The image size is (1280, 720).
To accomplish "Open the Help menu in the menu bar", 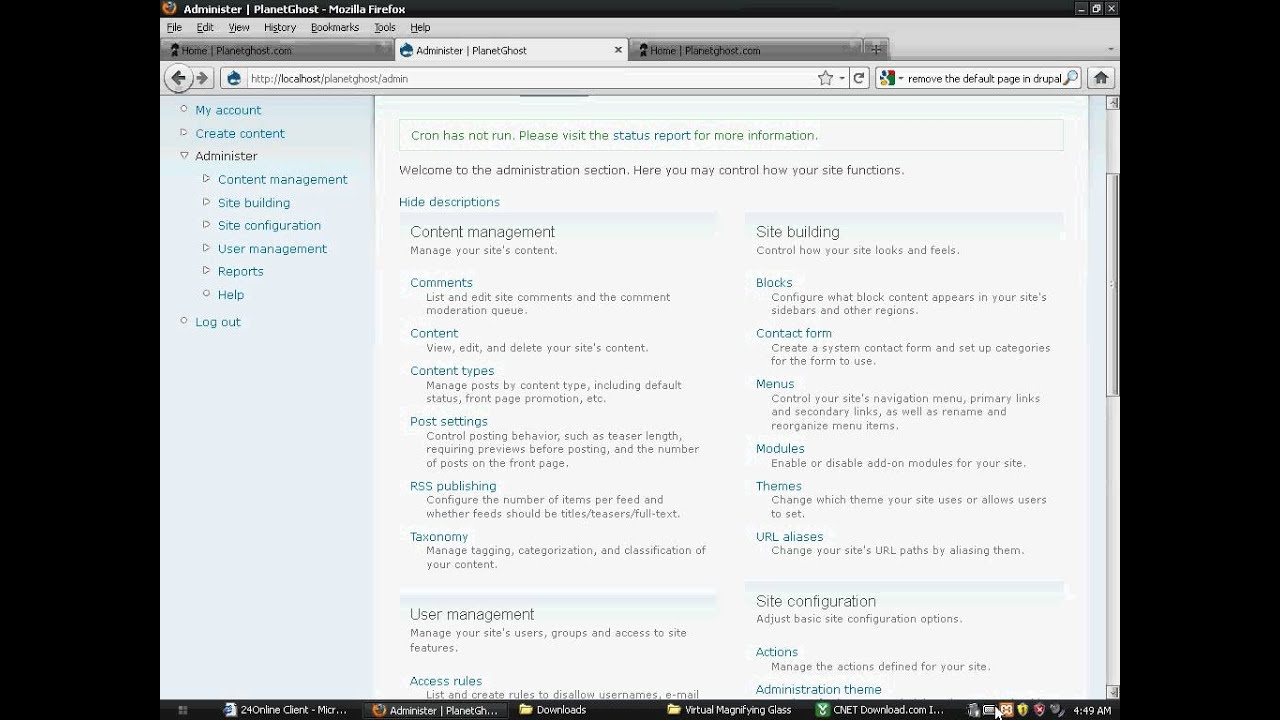I will pos(420,27).
